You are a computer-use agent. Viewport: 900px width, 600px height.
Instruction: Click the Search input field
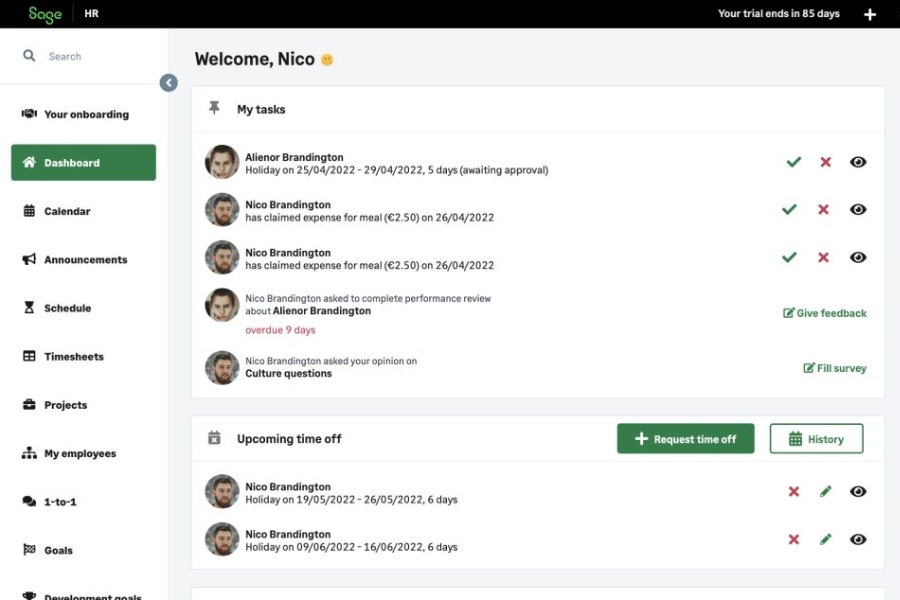(x=95, y=57)
